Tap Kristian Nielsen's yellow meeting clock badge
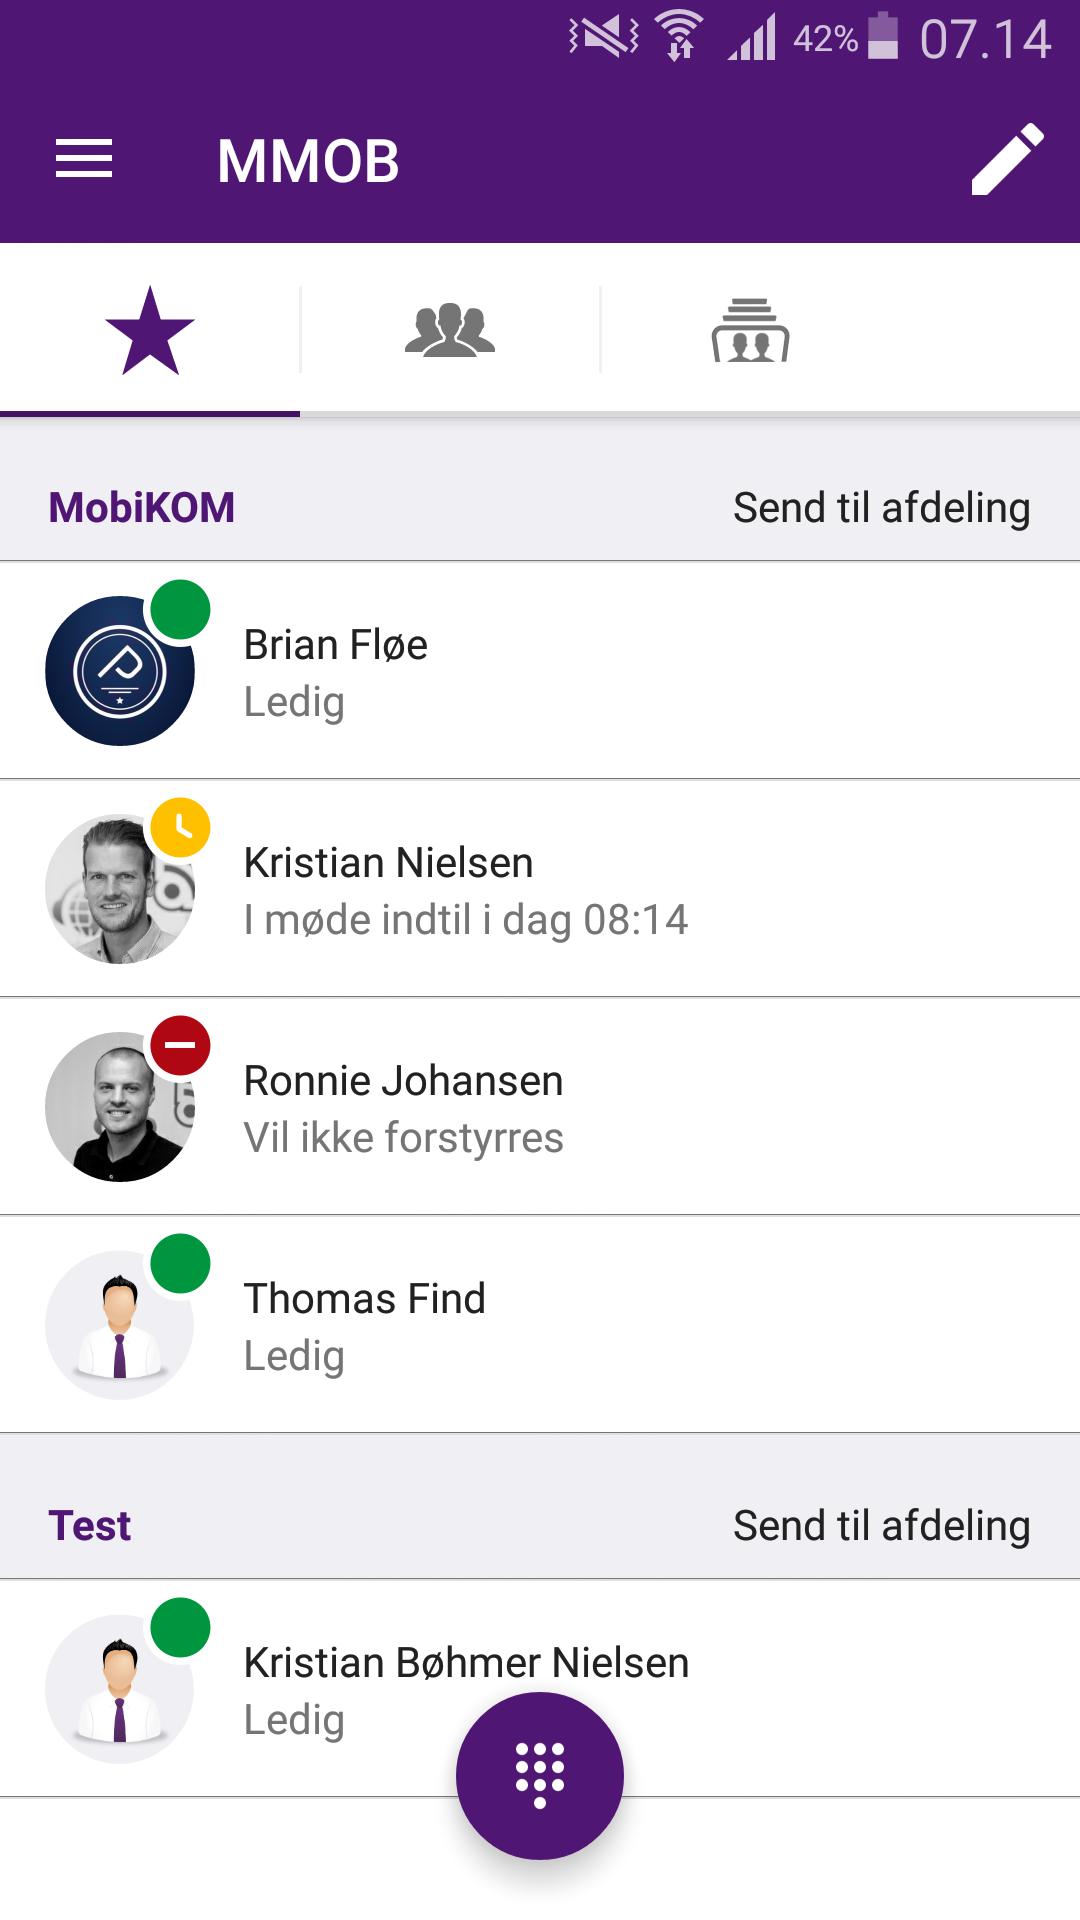Screen dimensions: 1080x1920 [x=180, y=827]
